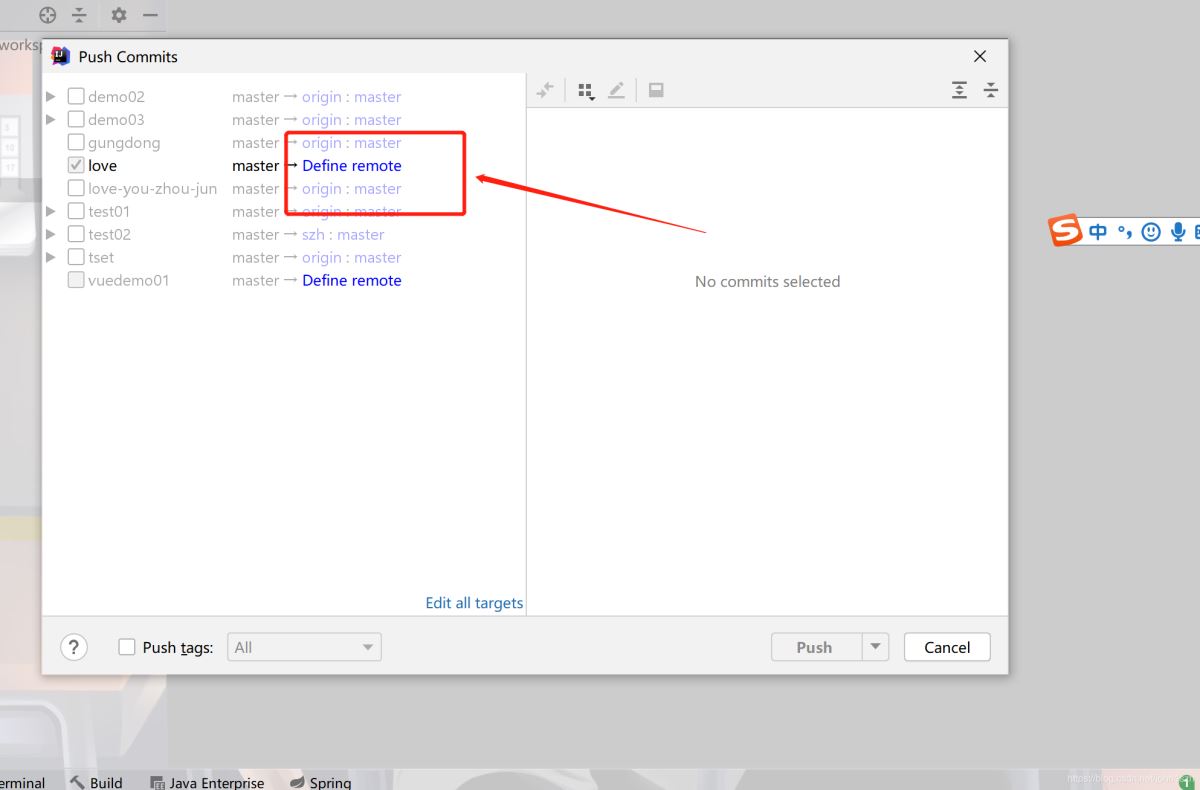
Task: Check the demo03 repository checkbox
Action: coord(76,120)
